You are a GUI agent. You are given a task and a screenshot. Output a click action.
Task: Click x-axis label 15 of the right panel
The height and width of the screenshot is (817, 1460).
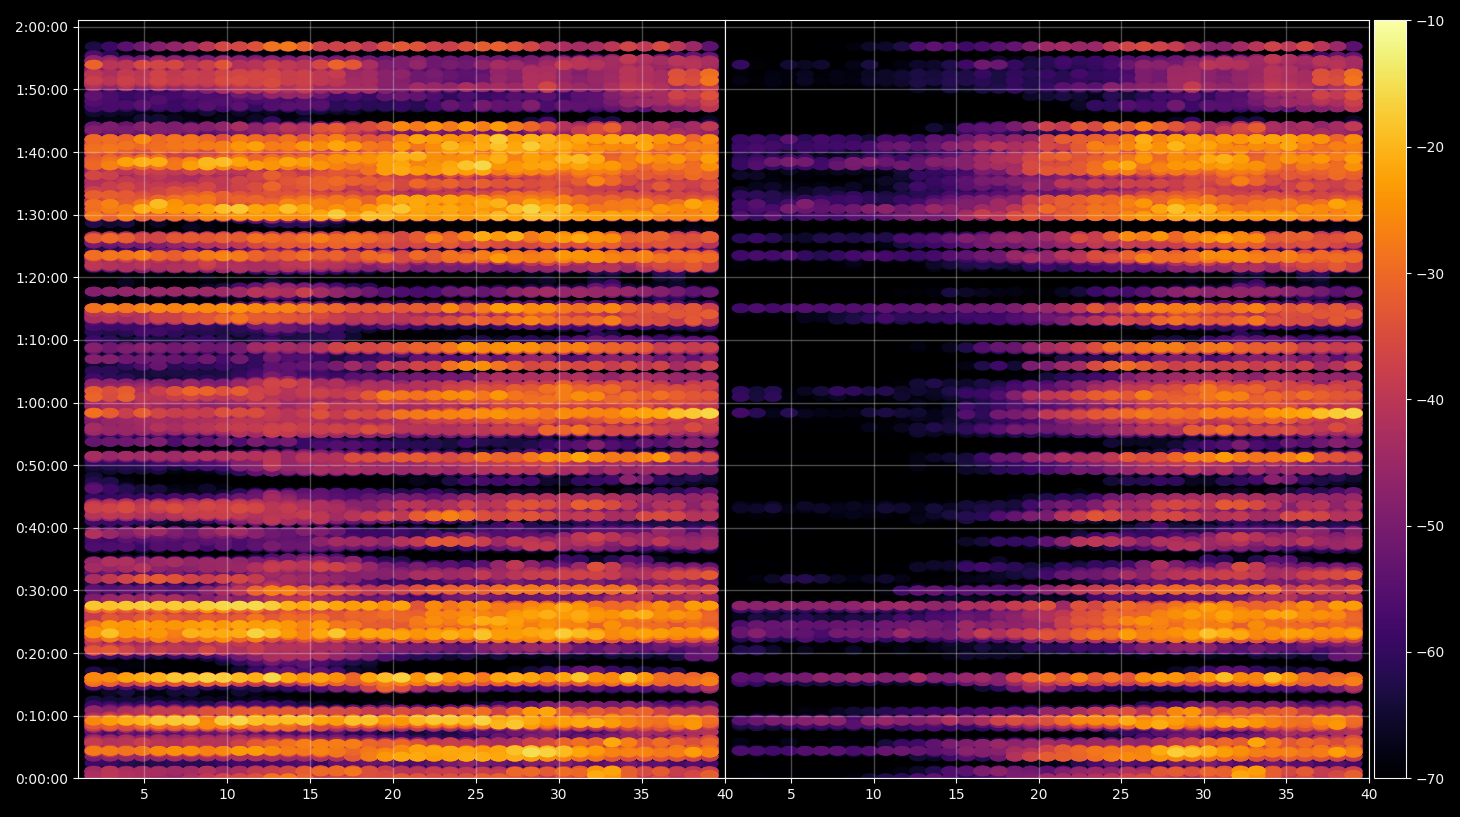pos(956,795)
